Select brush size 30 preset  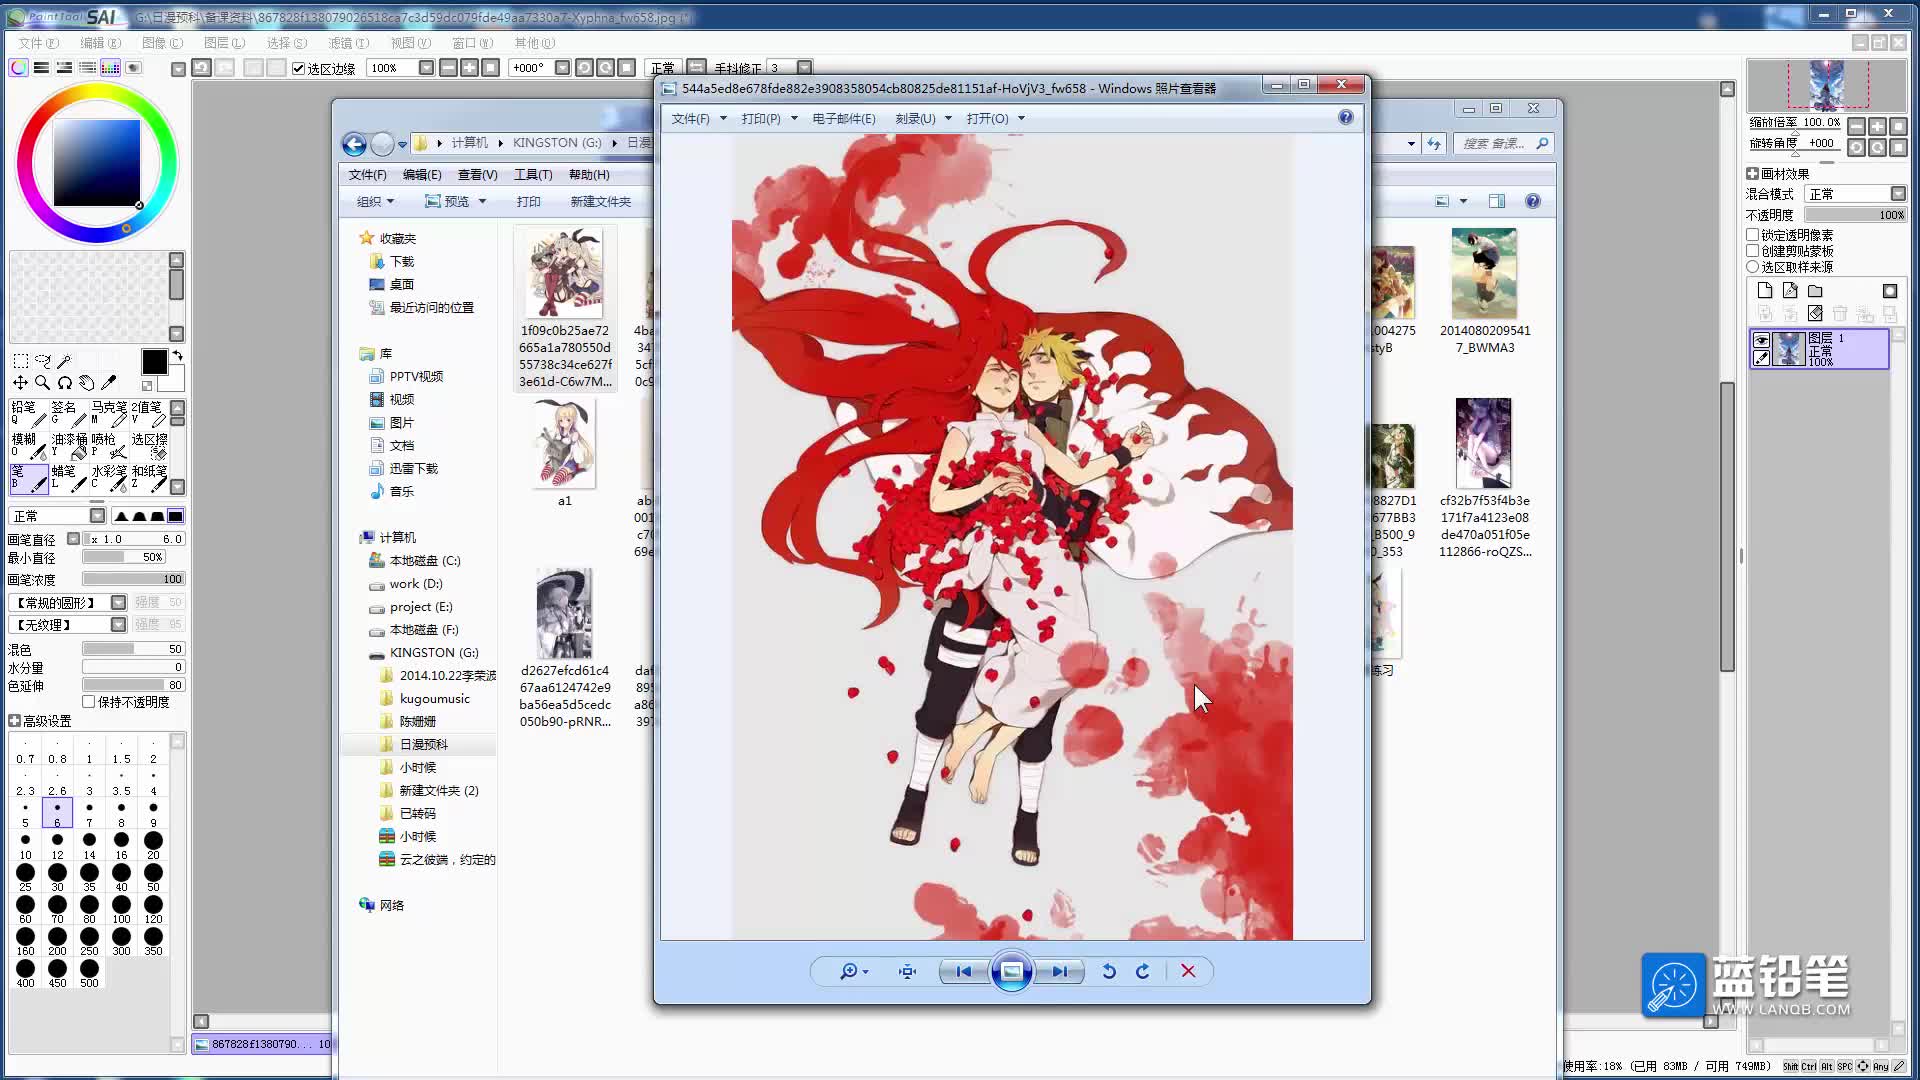[57, 877]
